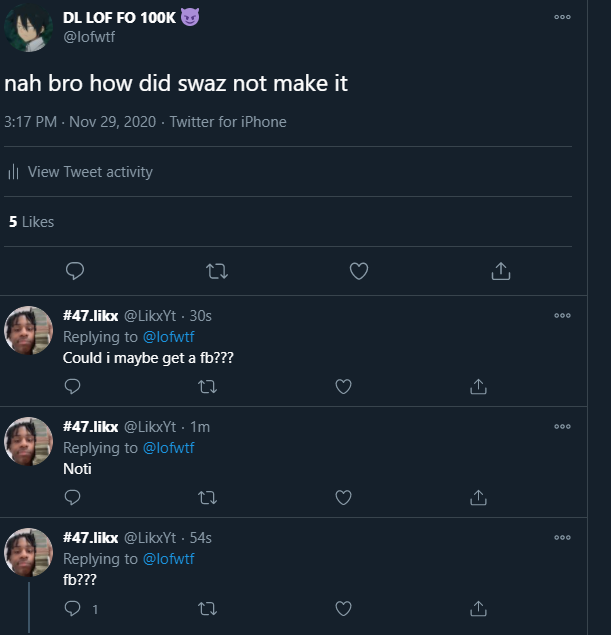Reply to the "fb???" tweet

[x=72, y=608]
